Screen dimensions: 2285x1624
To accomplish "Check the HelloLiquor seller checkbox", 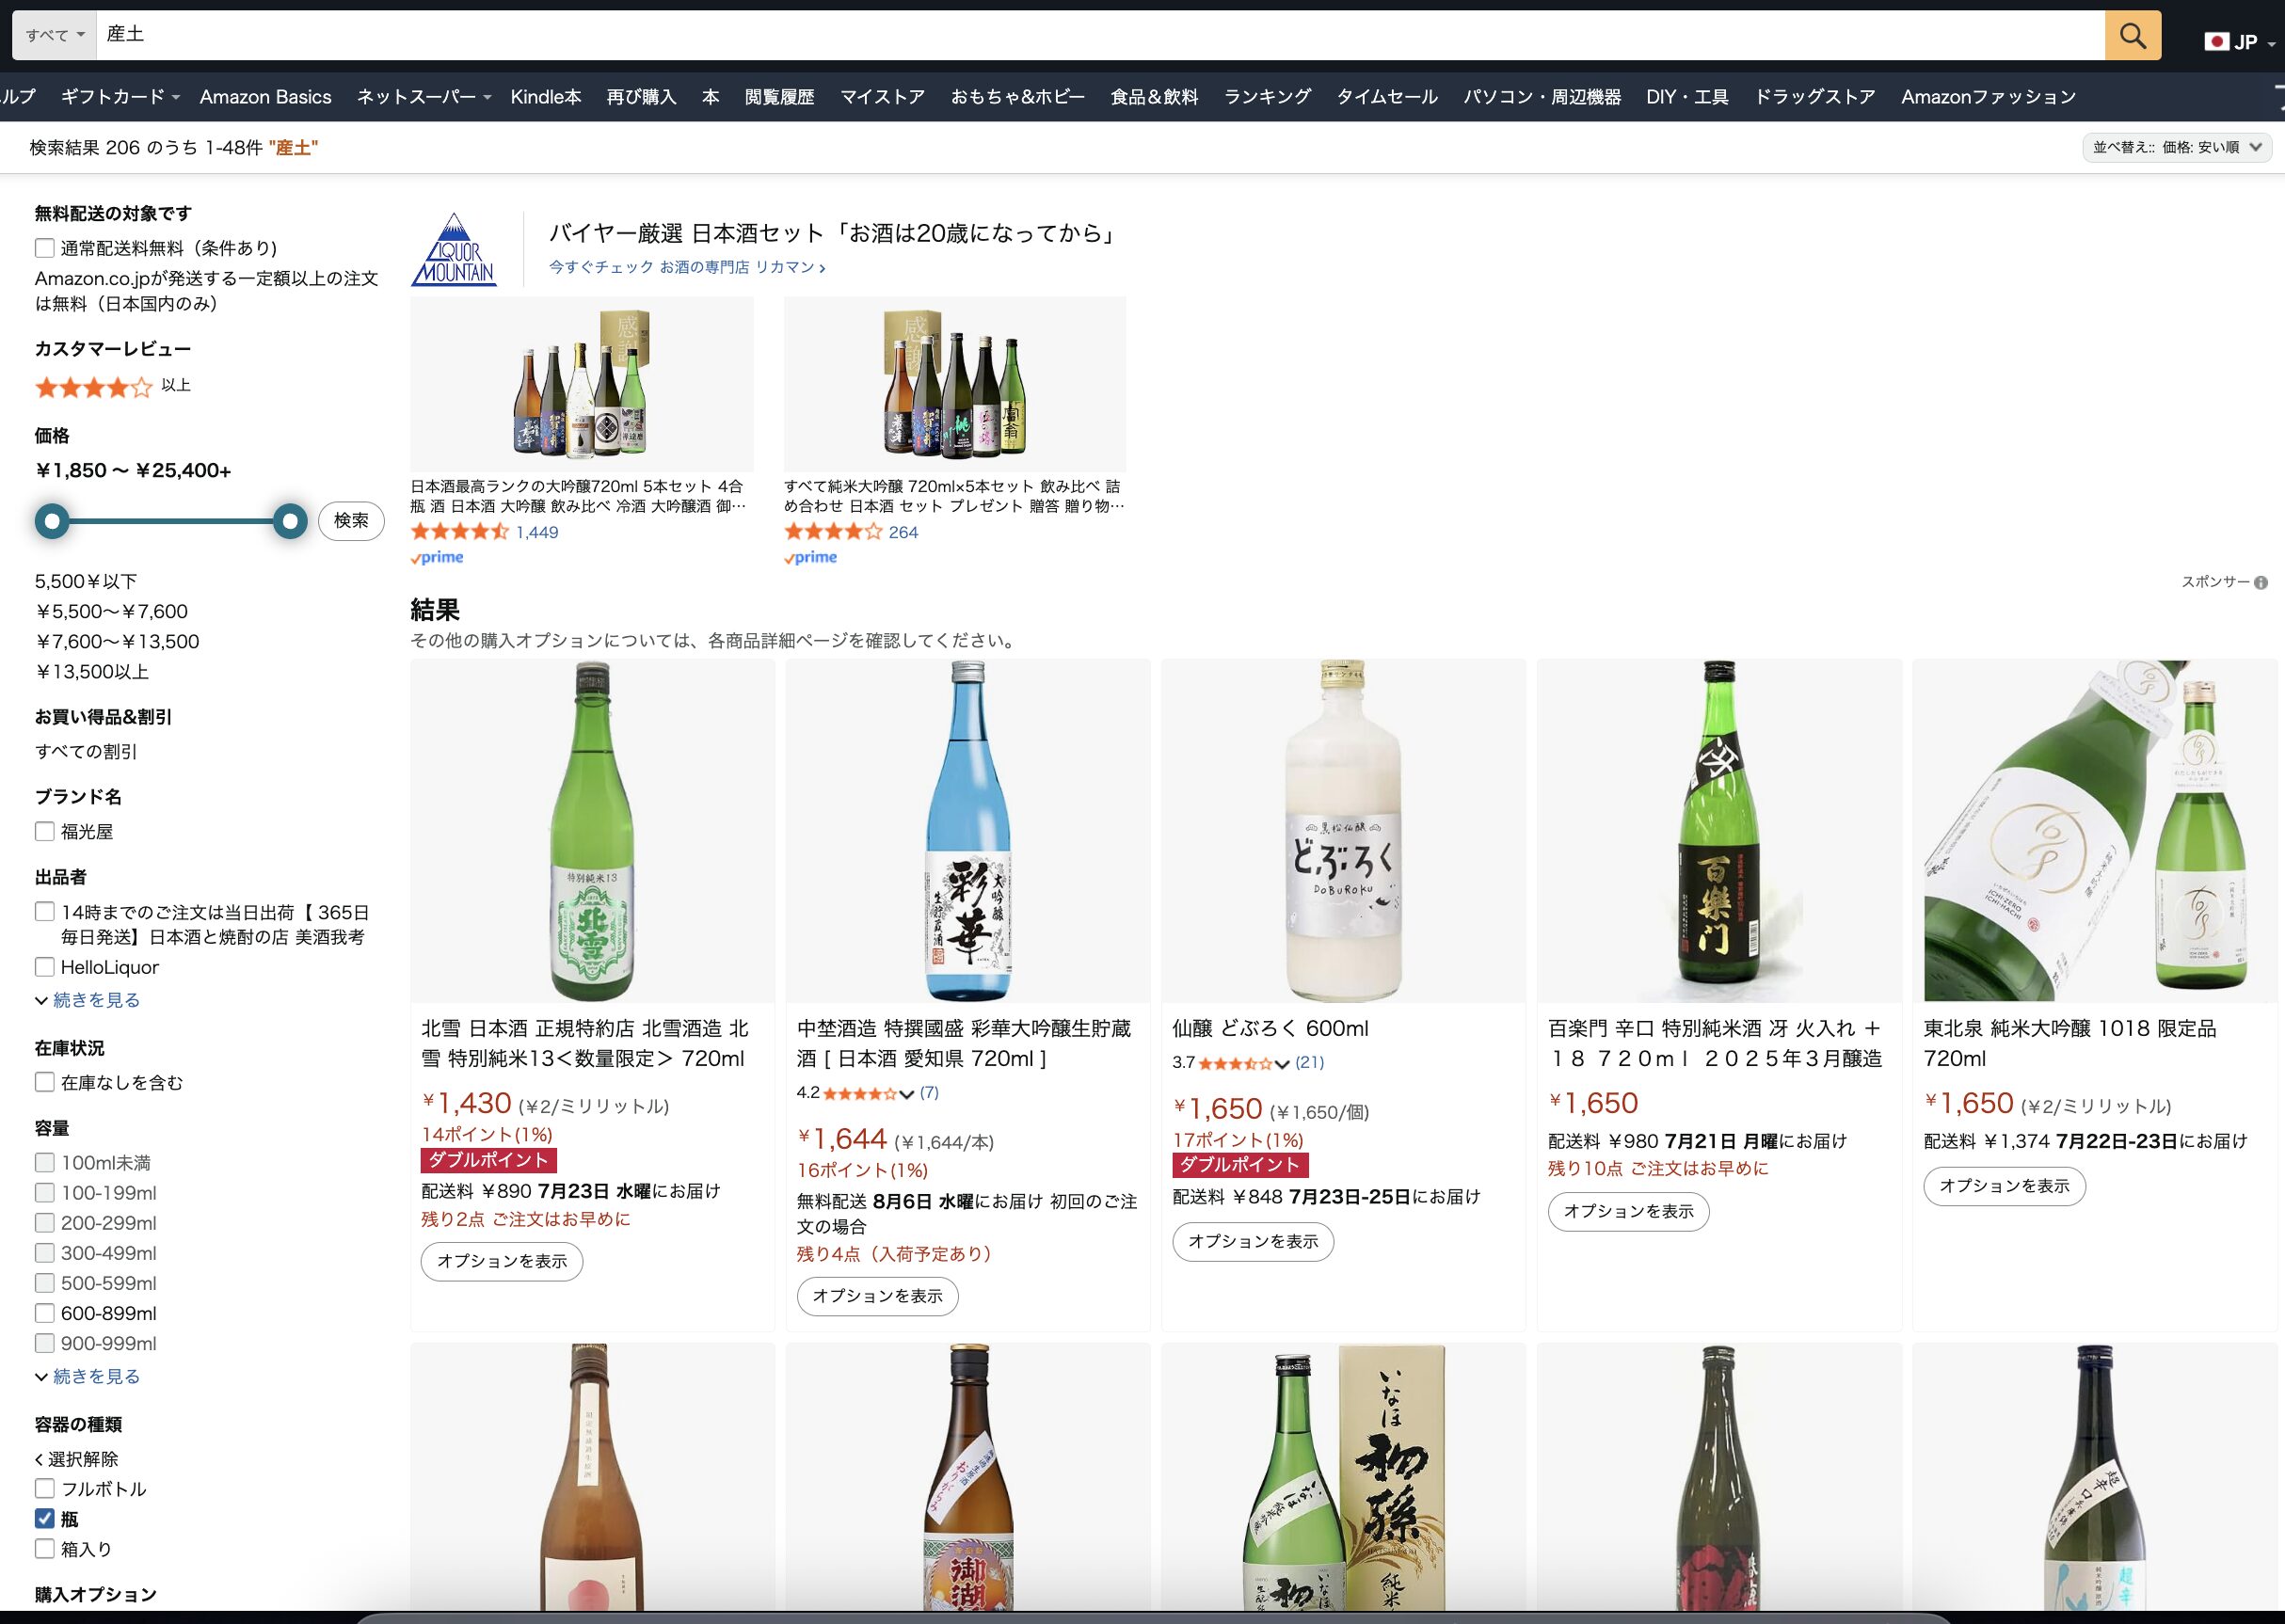I will point(45,967).
